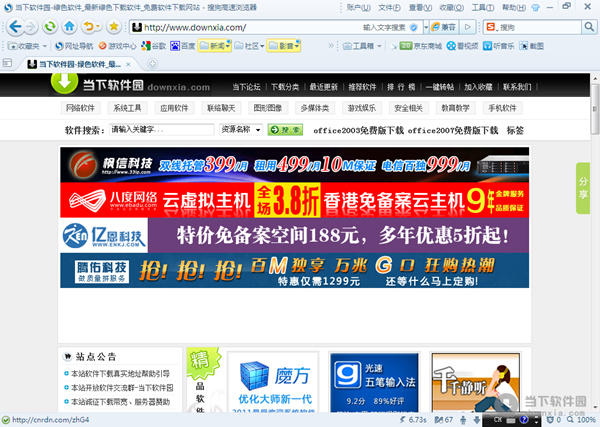Open the 账户 menu

pyautogui.click(x=359, y=8)
